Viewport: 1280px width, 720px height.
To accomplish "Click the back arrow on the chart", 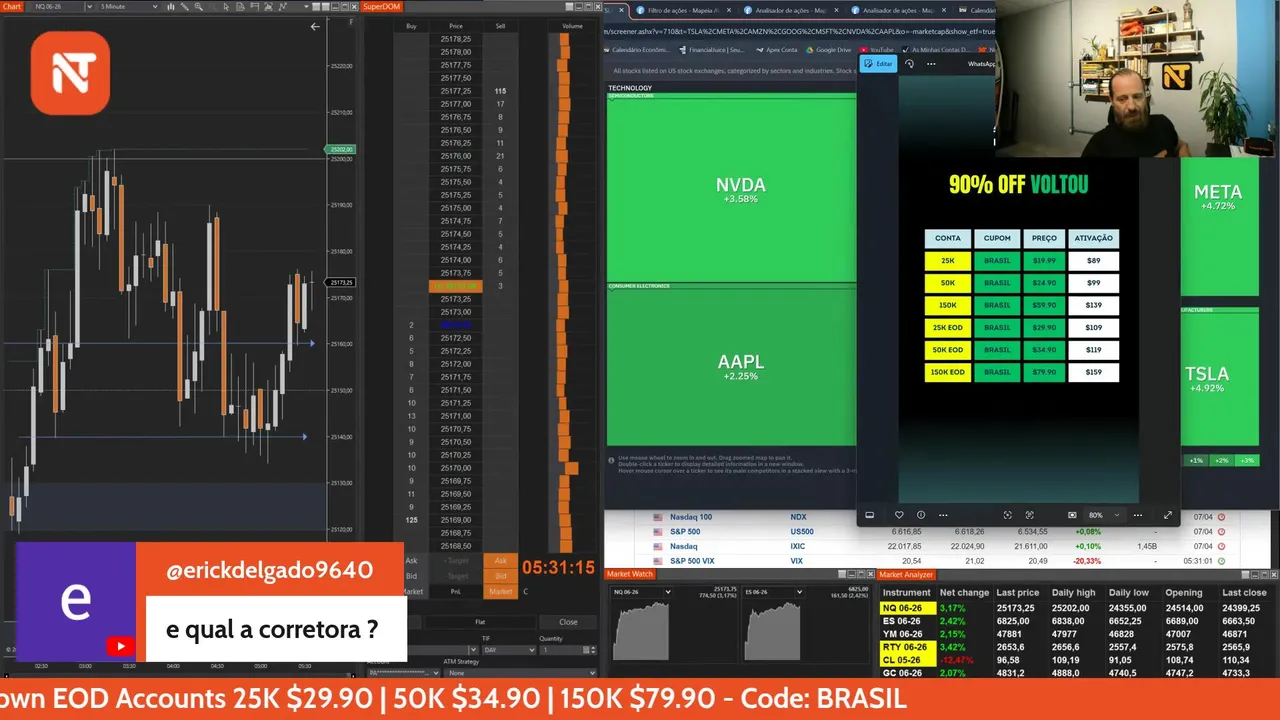I will tap(315, 27).
